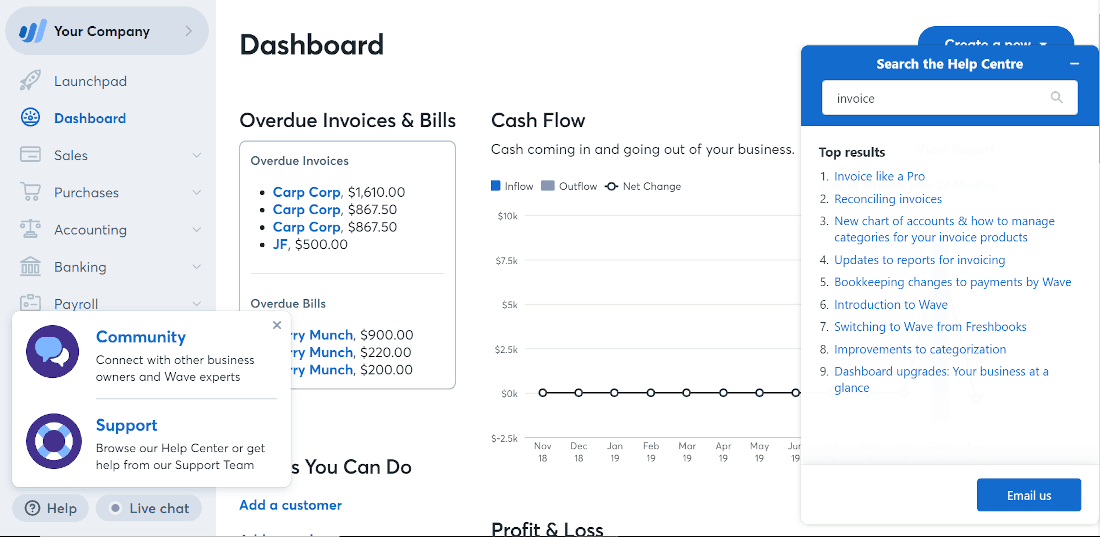Click the Support lifebuoy icon
The image size is (1100, 537).
(x=53, y=441)
